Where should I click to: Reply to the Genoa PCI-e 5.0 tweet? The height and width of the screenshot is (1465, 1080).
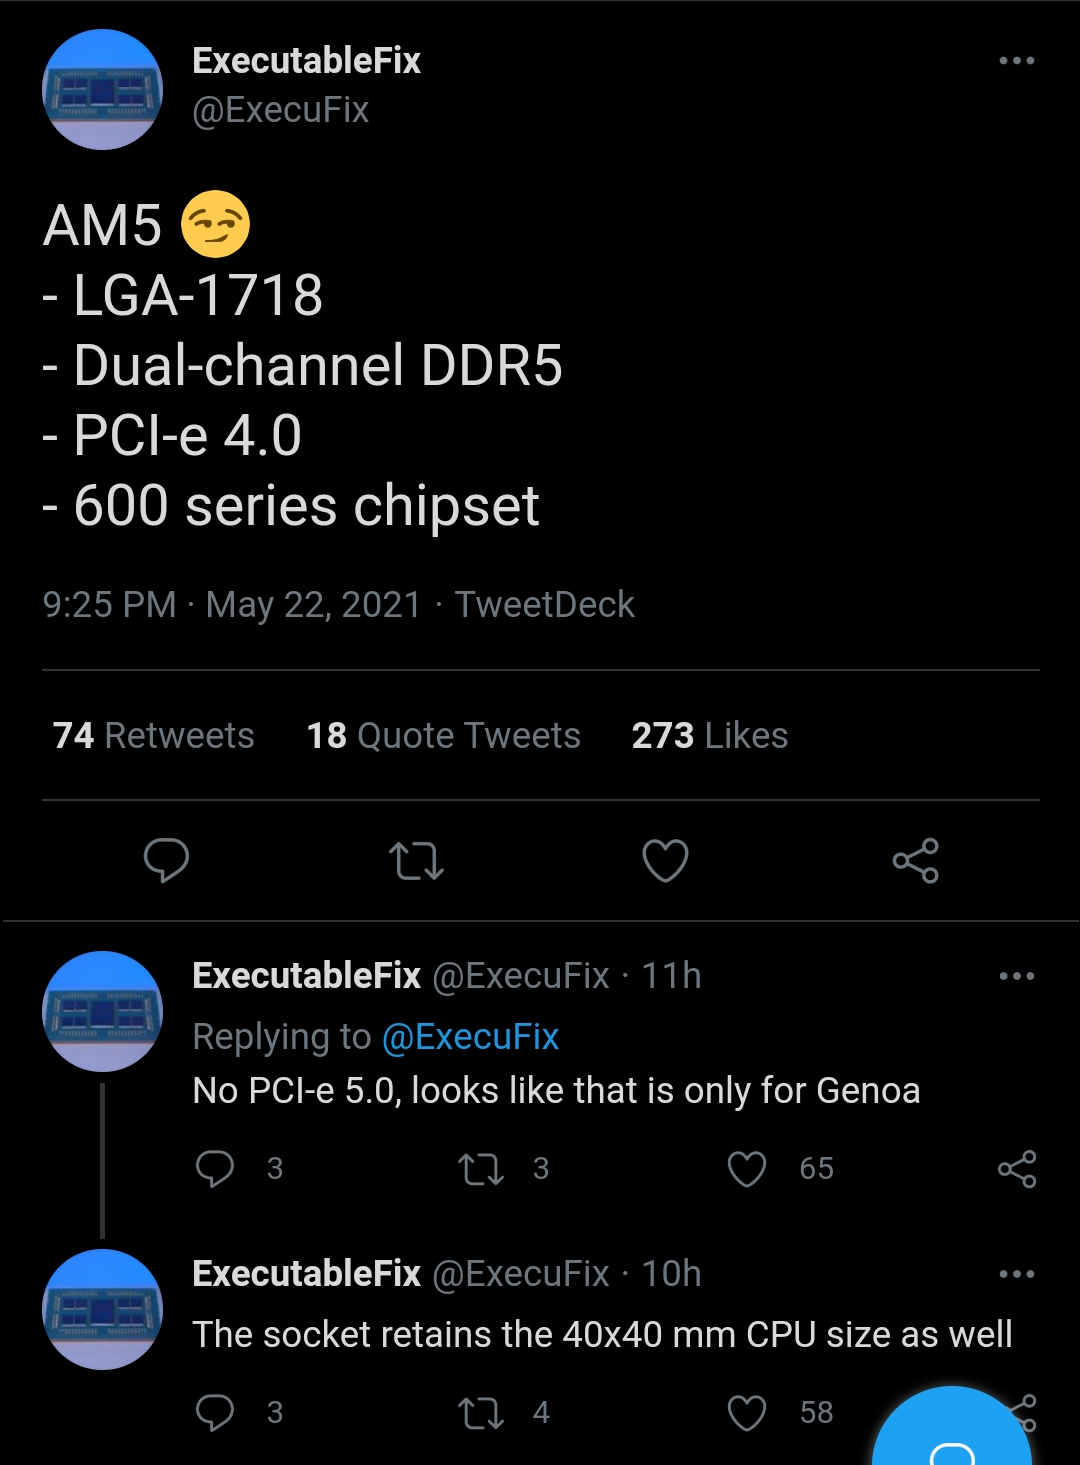[x=215, y=1168]
